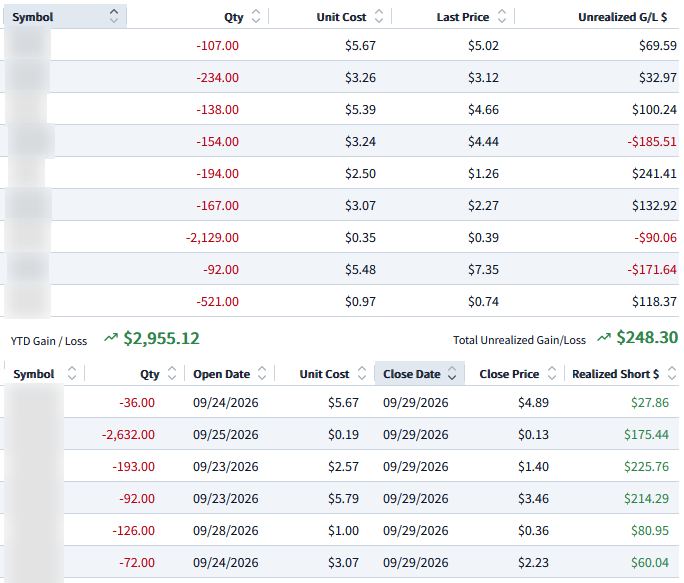The width and height of the screenshot is (684, 583).
Task: Click the unrealized gain $241.41
Action: [654, 174]
